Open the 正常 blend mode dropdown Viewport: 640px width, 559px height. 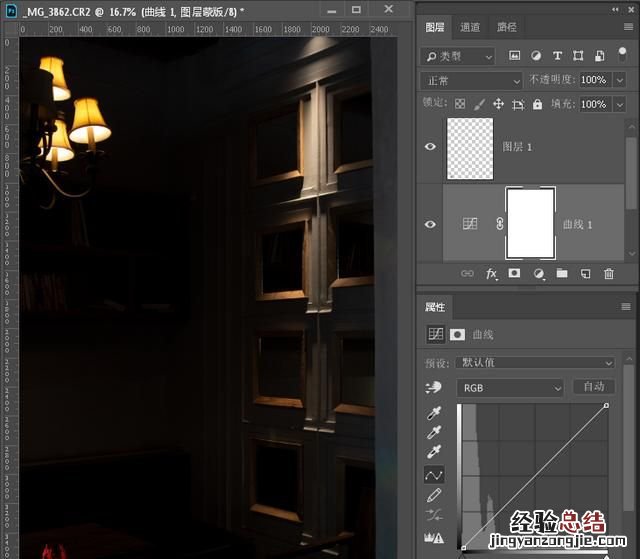coord(471,80)
